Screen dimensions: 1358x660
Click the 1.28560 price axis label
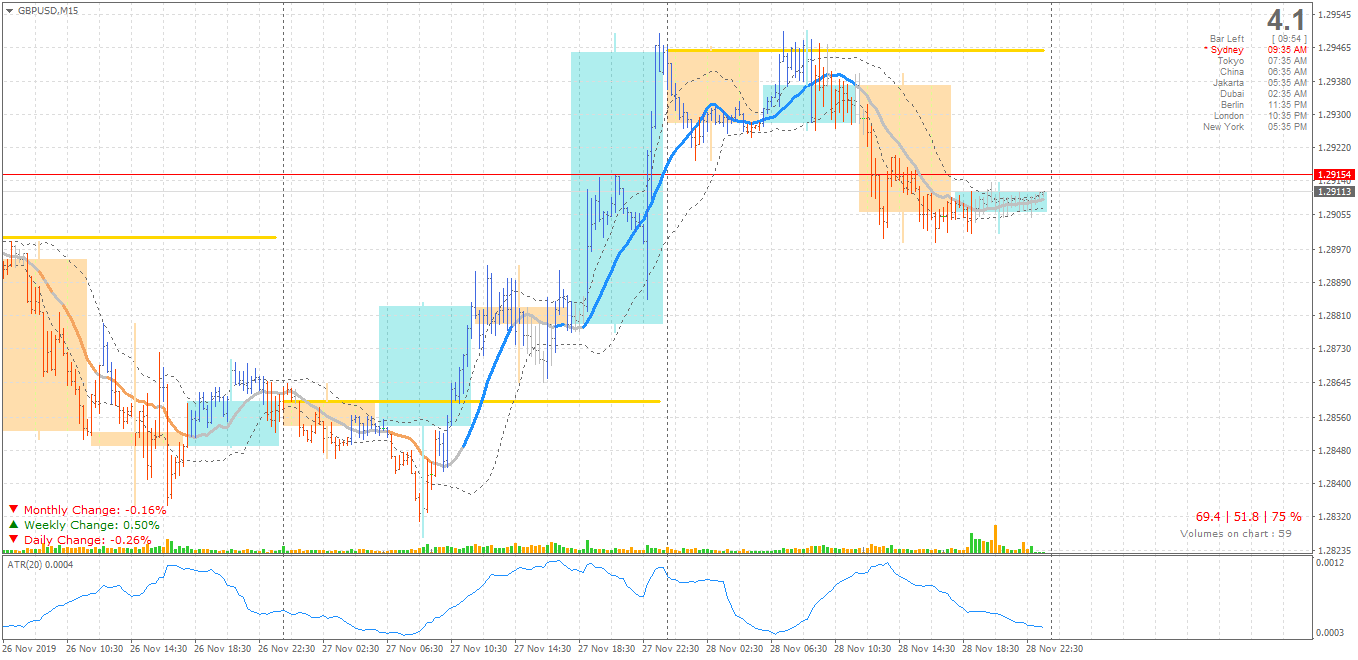pyautogui.click(x=1337, y=416)
